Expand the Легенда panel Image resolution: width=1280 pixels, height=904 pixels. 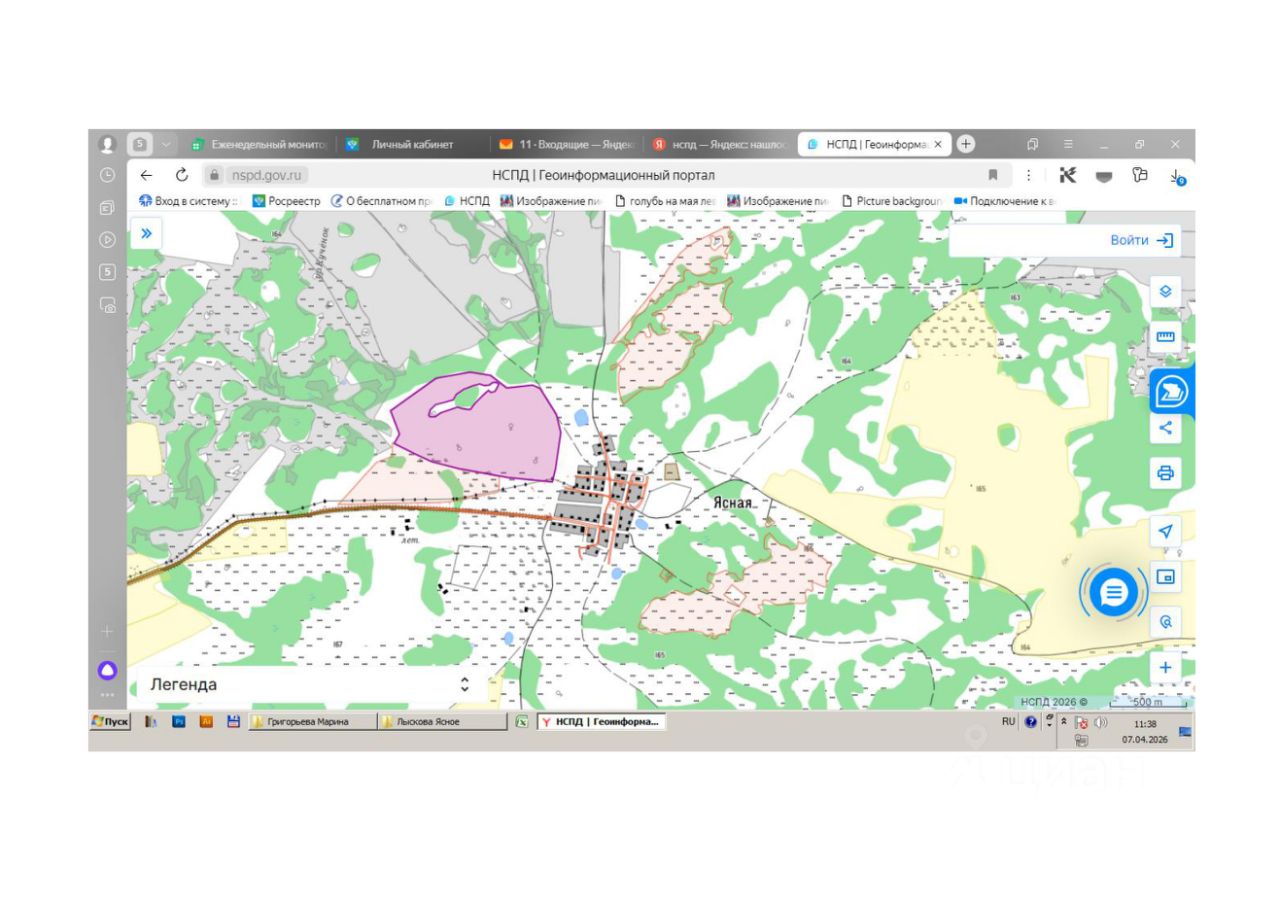(x=309, y=685)
